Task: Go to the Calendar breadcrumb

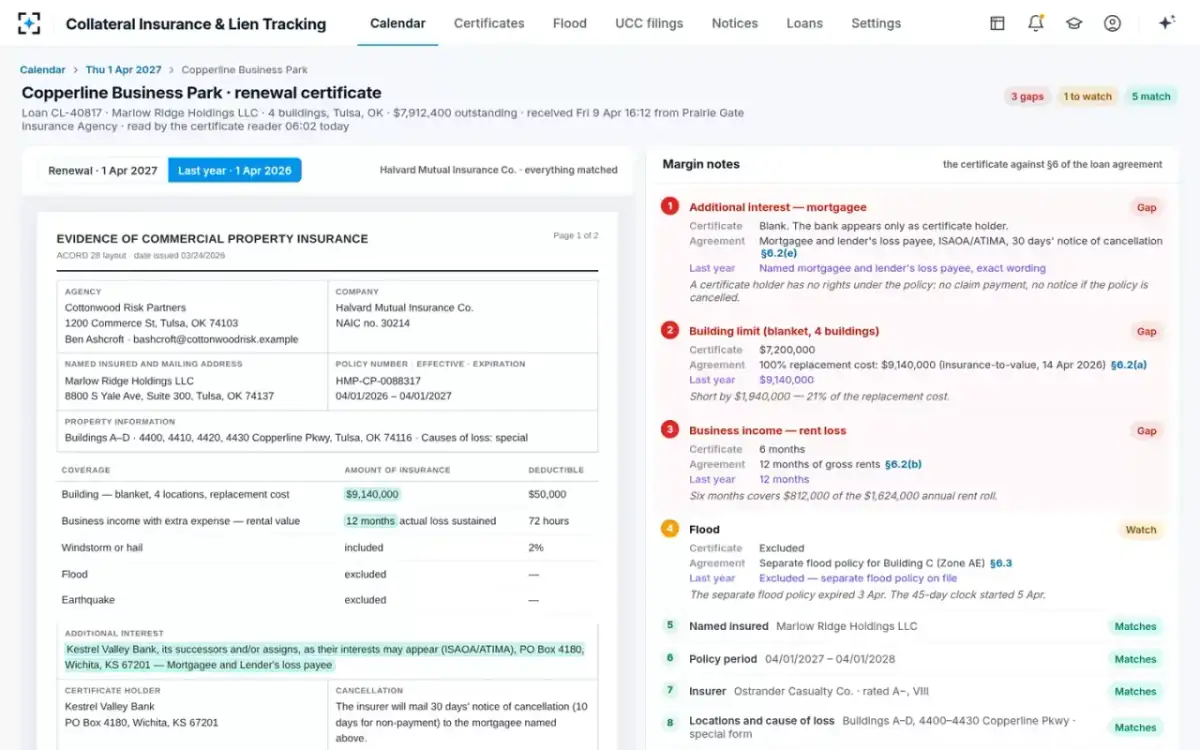Action: pyautogui.click(x=43, y=70)
